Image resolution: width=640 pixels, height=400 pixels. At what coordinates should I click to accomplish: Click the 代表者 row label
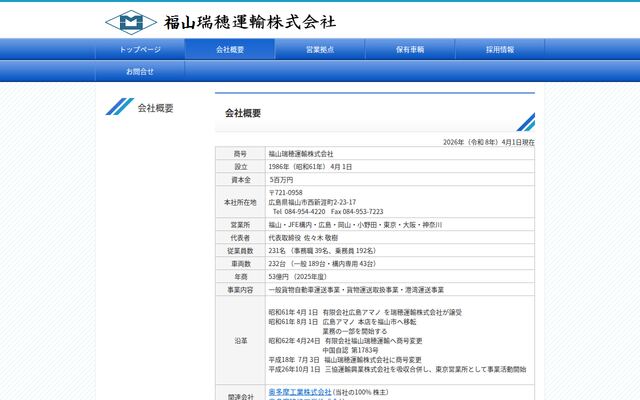[x=240, y=238]
